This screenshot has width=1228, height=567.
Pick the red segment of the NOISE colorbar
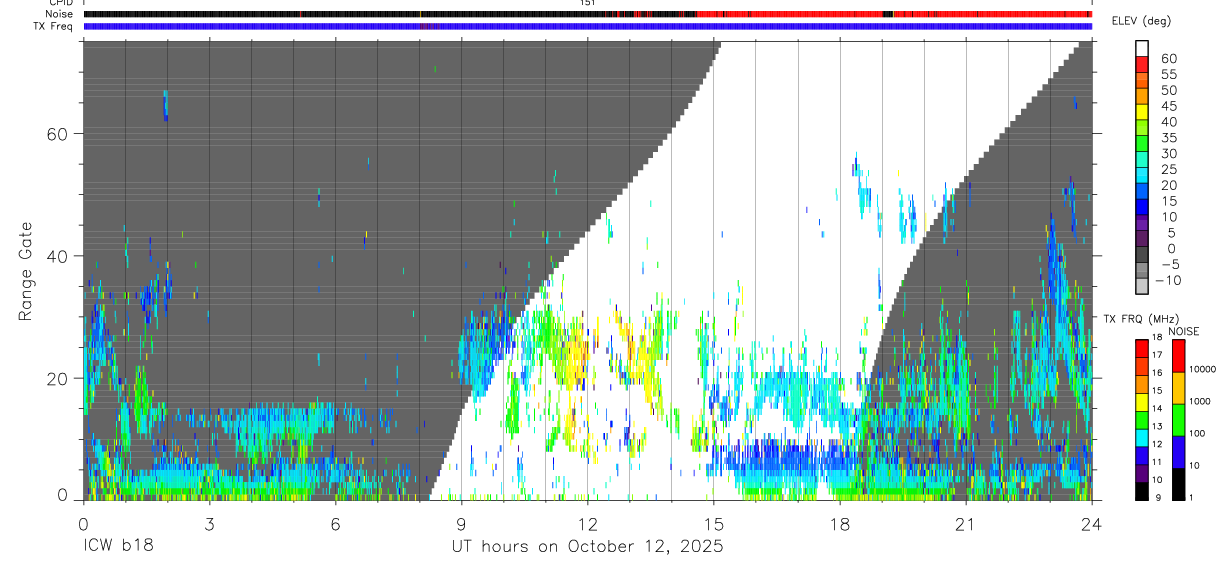click(1178, 356)
